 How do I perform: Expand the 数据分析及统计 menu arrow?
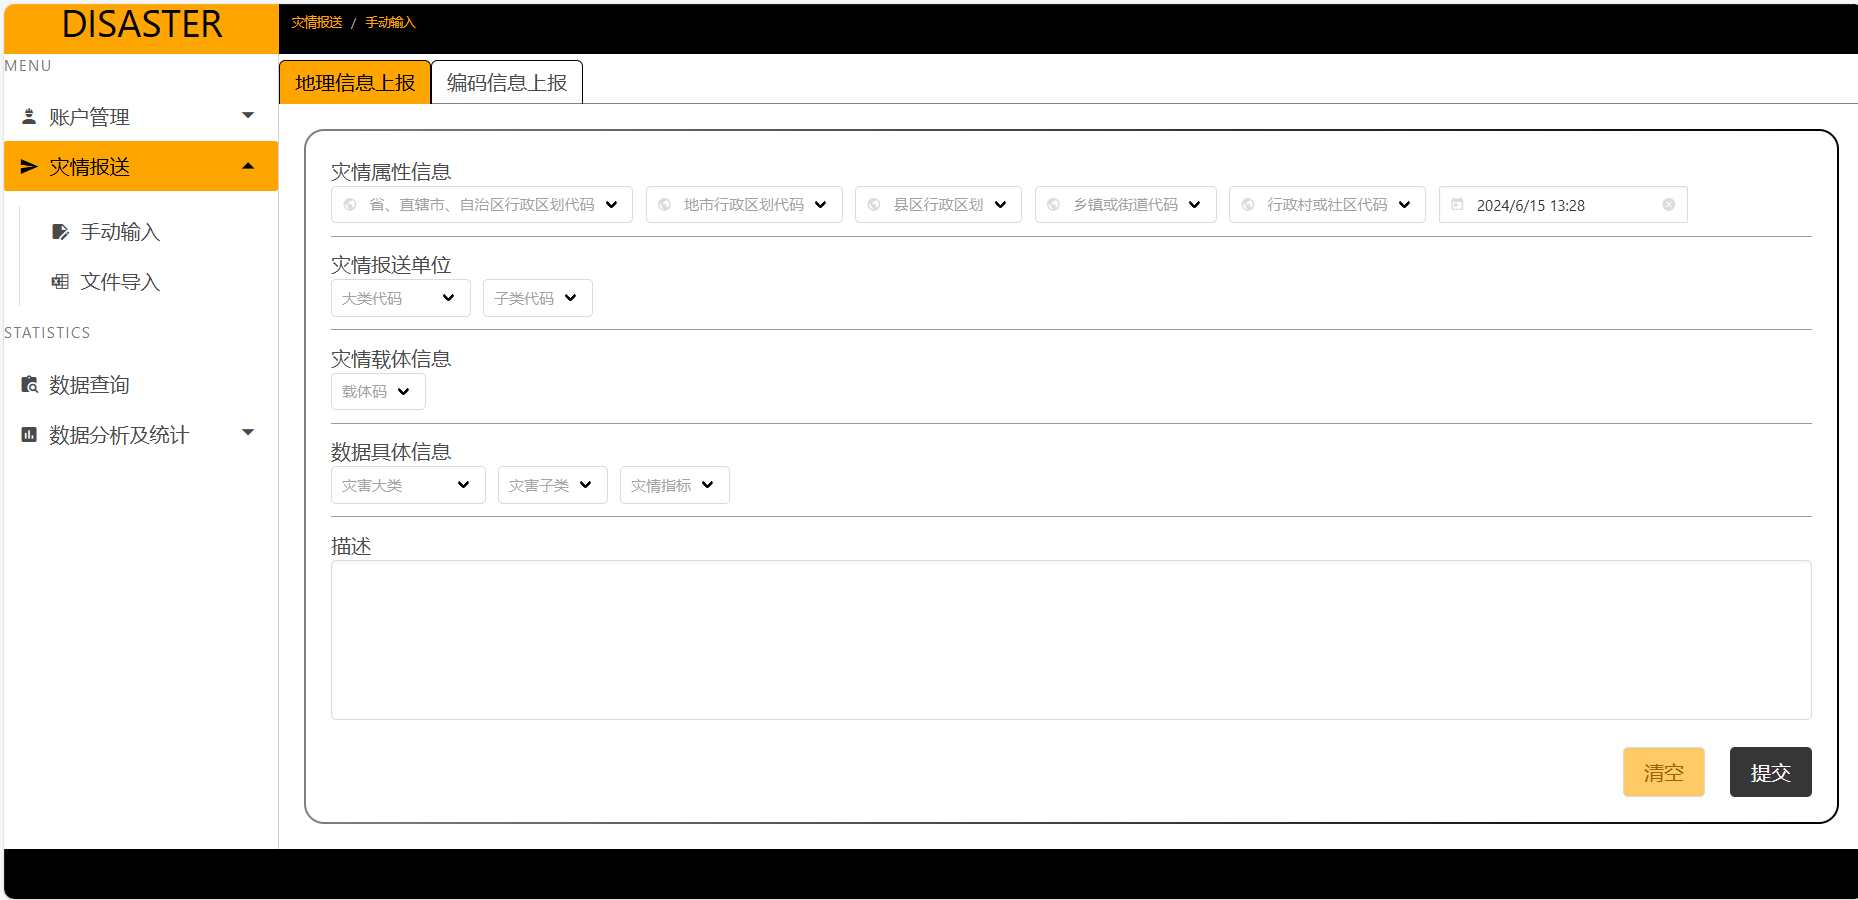click(248, 433)
